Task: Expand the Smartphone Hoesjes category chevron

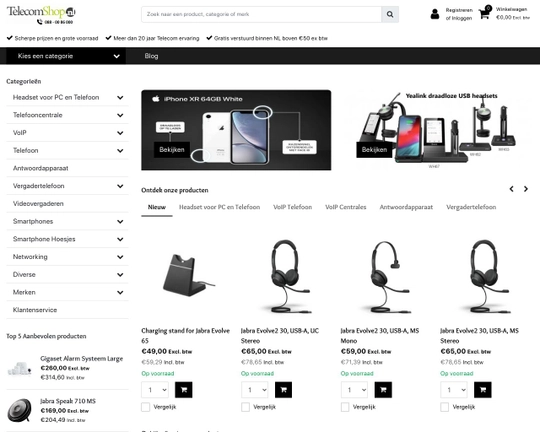Action: pos(120,239)
